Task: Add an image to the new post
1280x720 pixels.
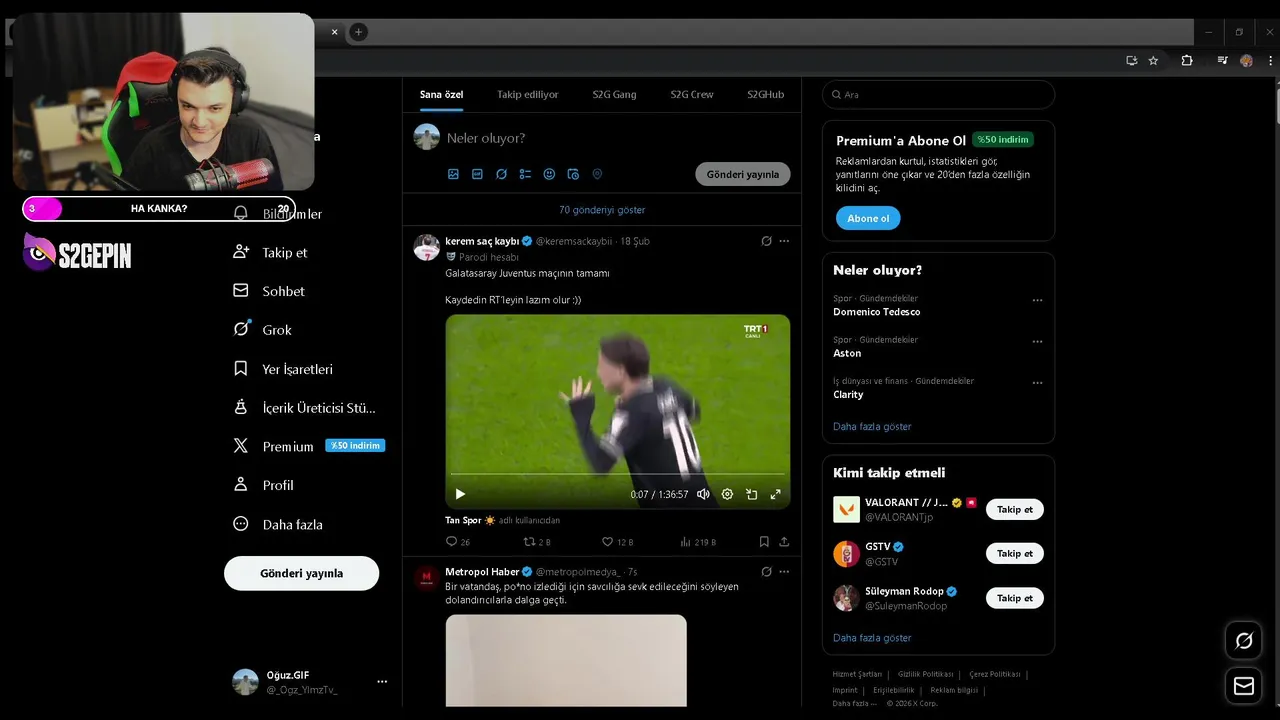Action: [453, 174]
